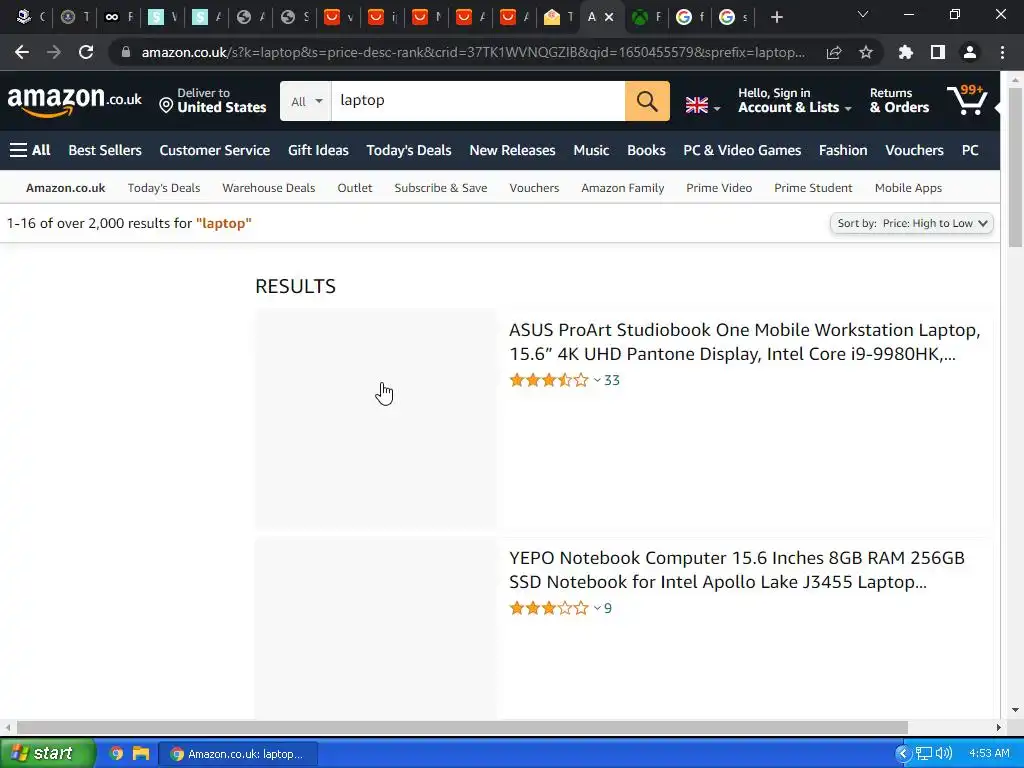The image size is (1024, 768).
Task: Click ASUS ProArt product image placeholder
Action: (376, 418)
